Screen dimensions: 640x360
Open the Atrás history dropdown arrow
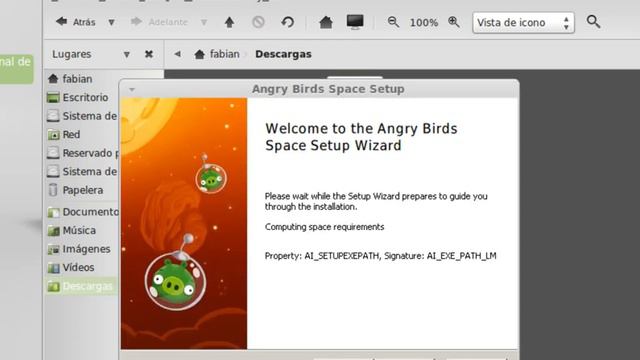(x=111, y=22)
